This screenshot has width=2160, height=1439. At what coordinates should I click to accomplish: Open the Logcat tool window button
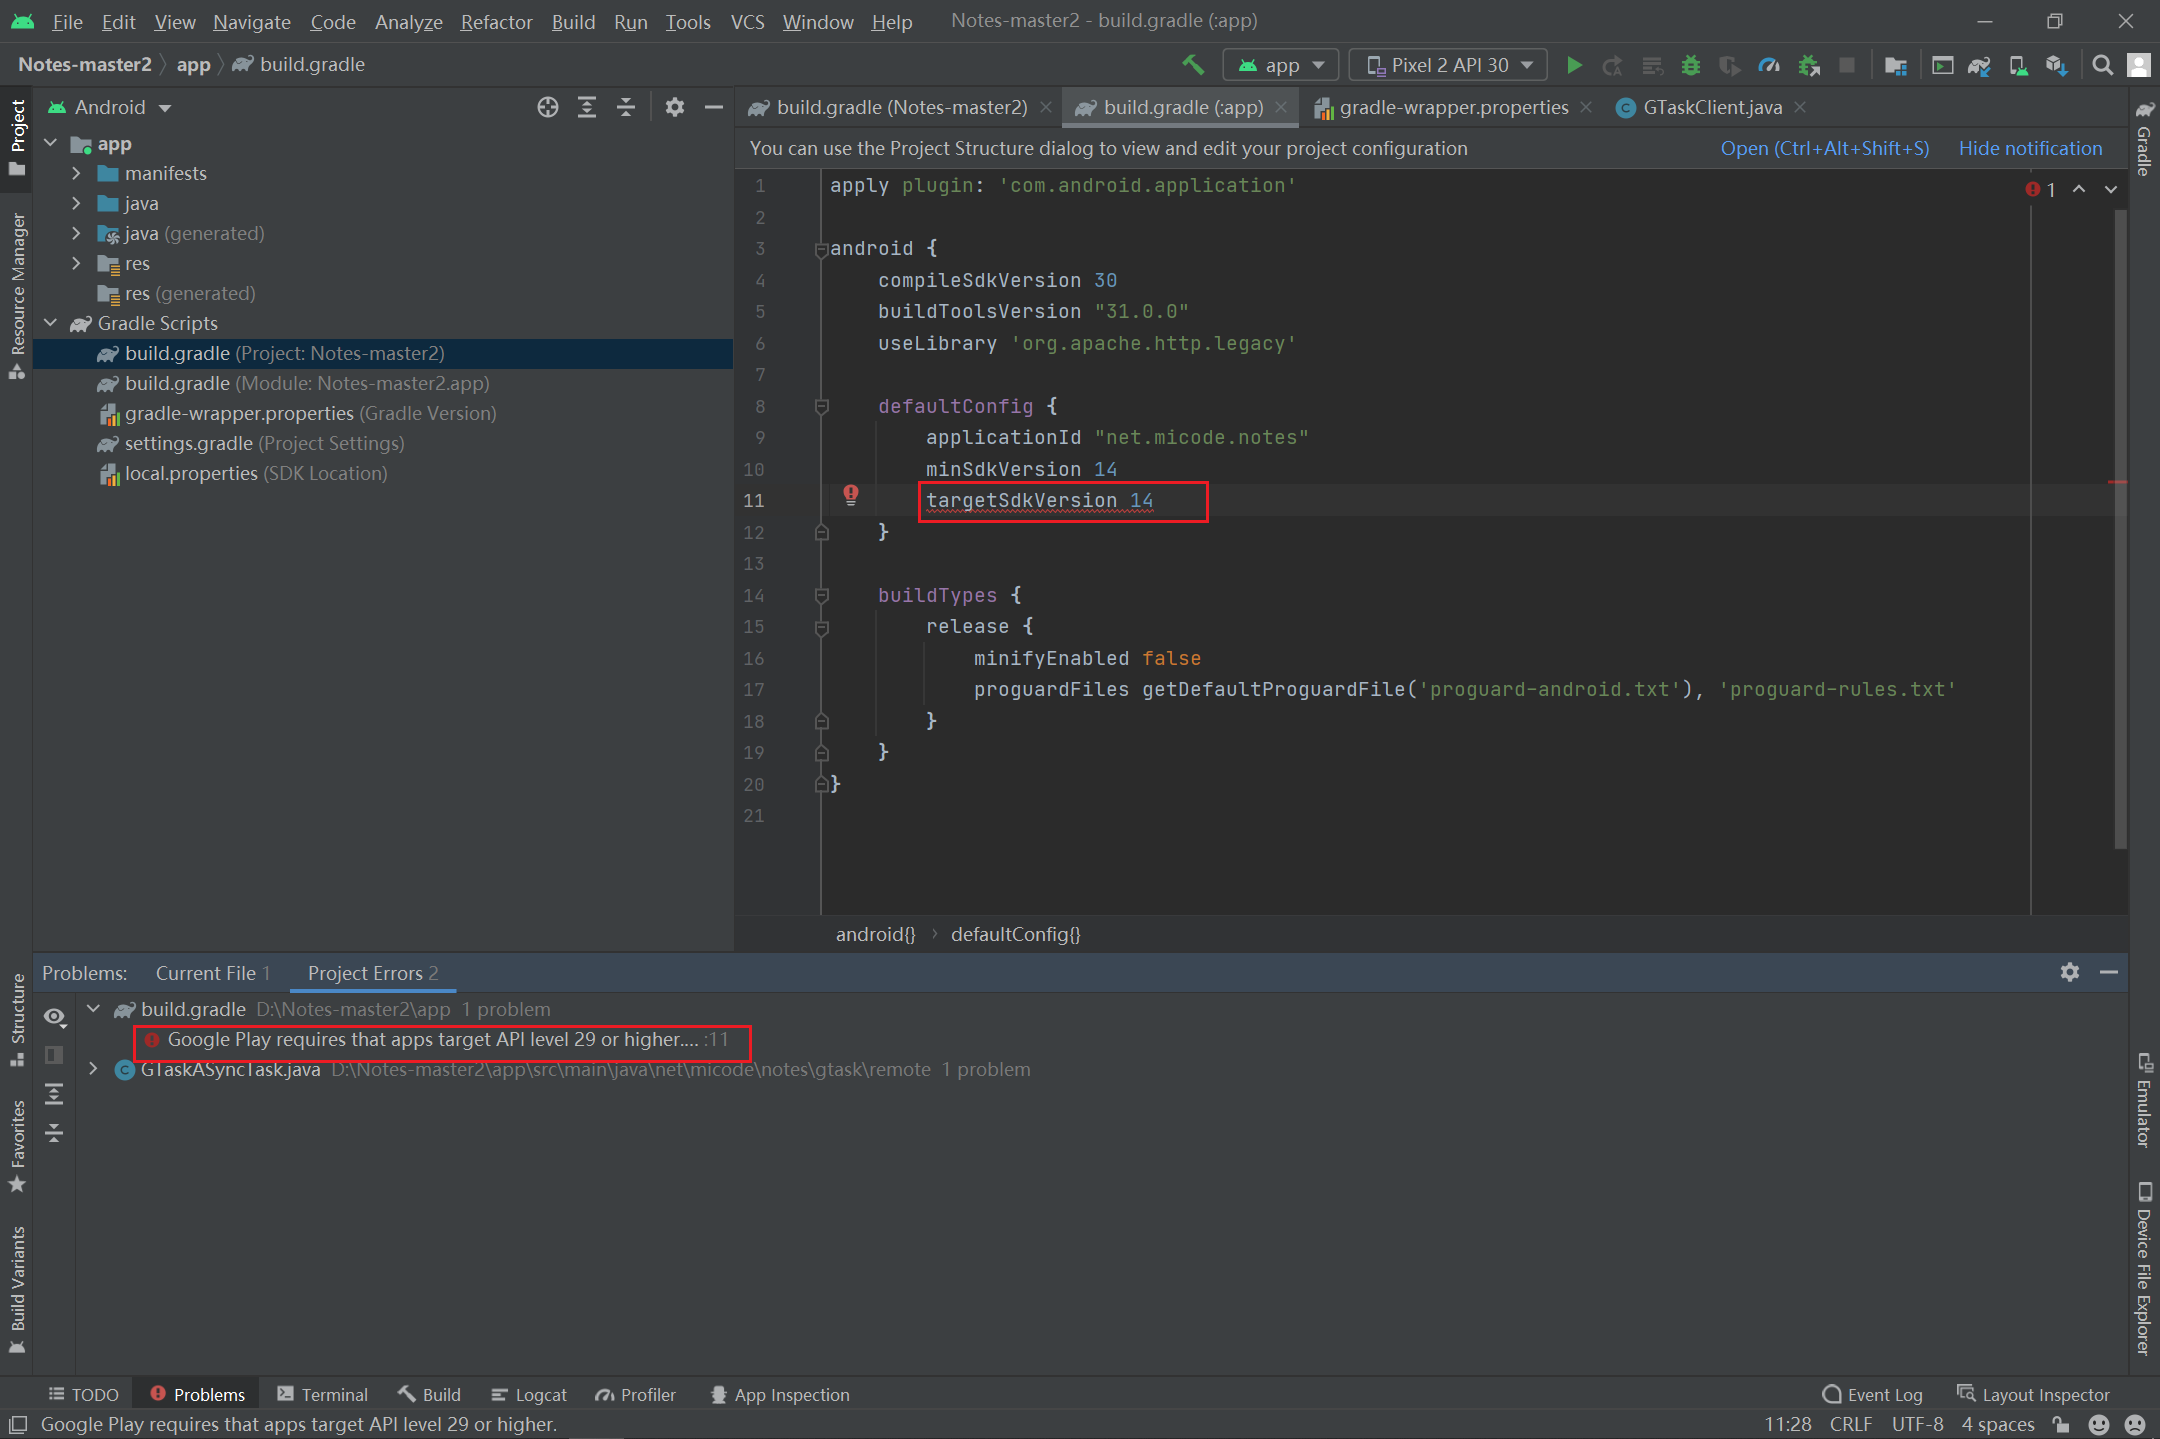pyautogui.click(x=529, y=1394)
